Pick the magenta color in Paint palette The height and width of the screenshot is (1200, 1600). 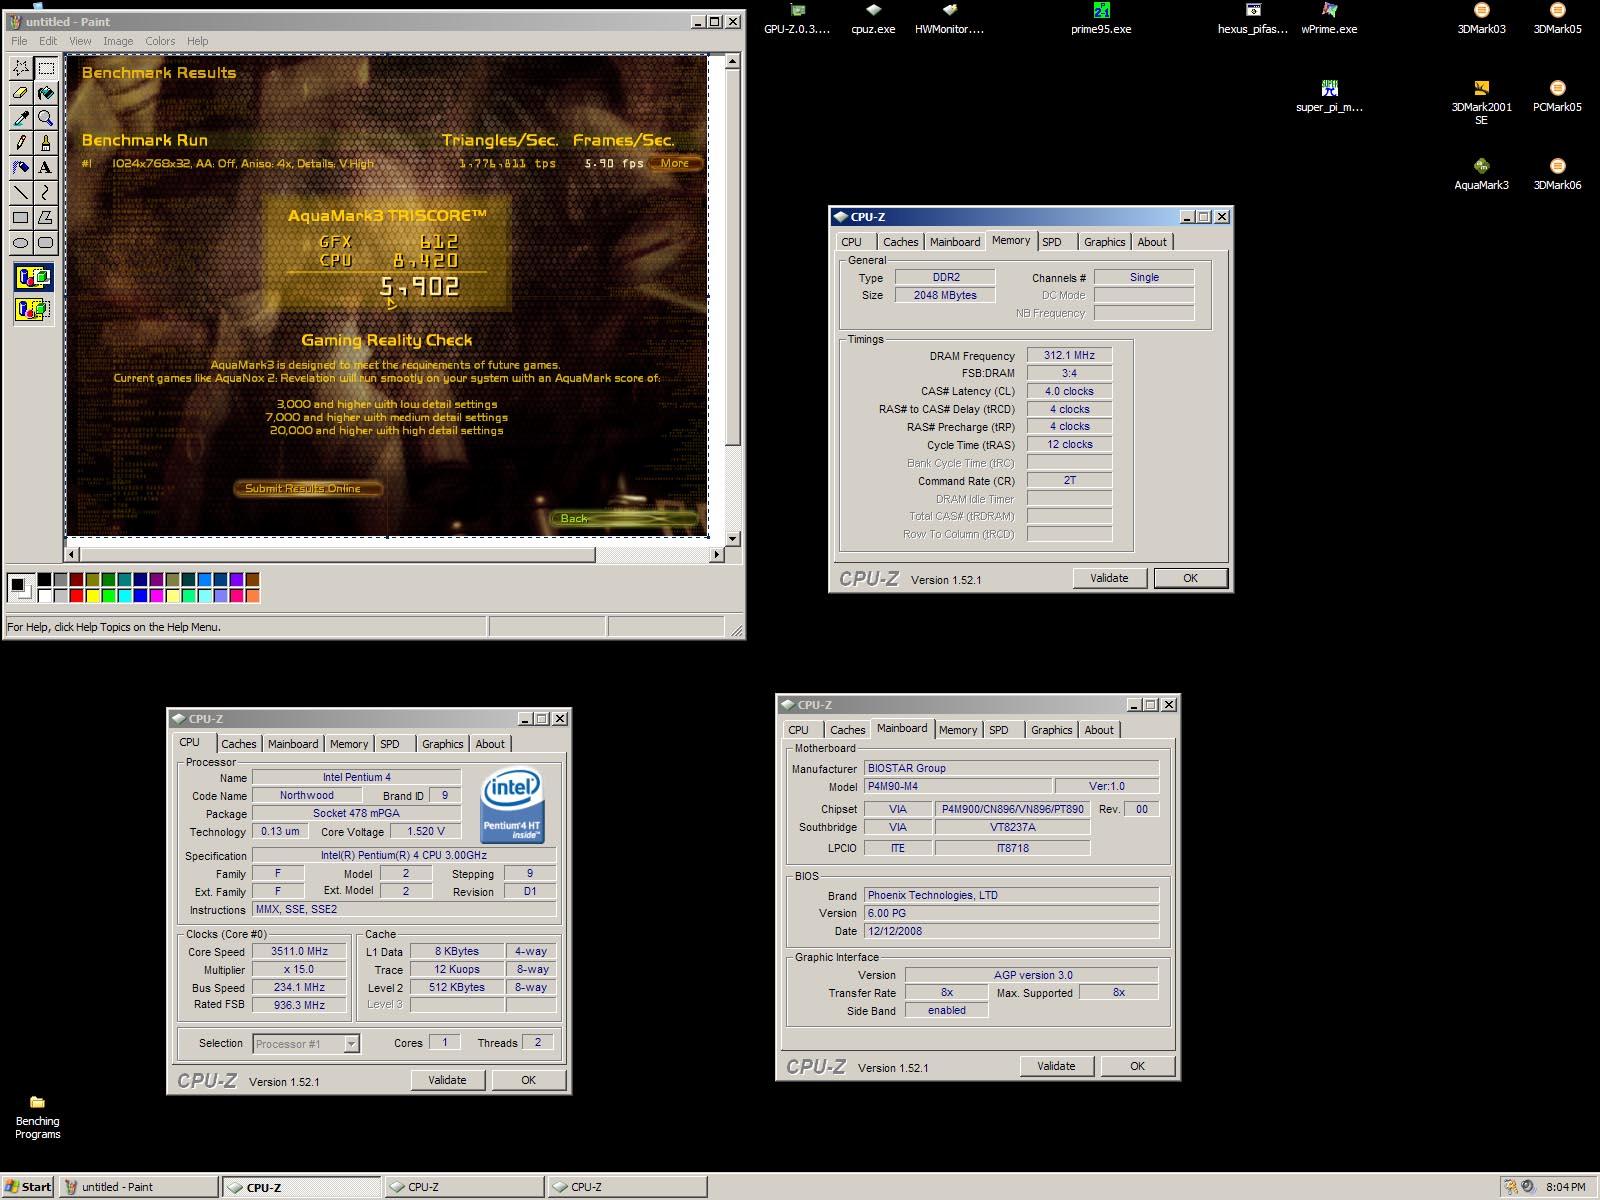click(156, 596)
